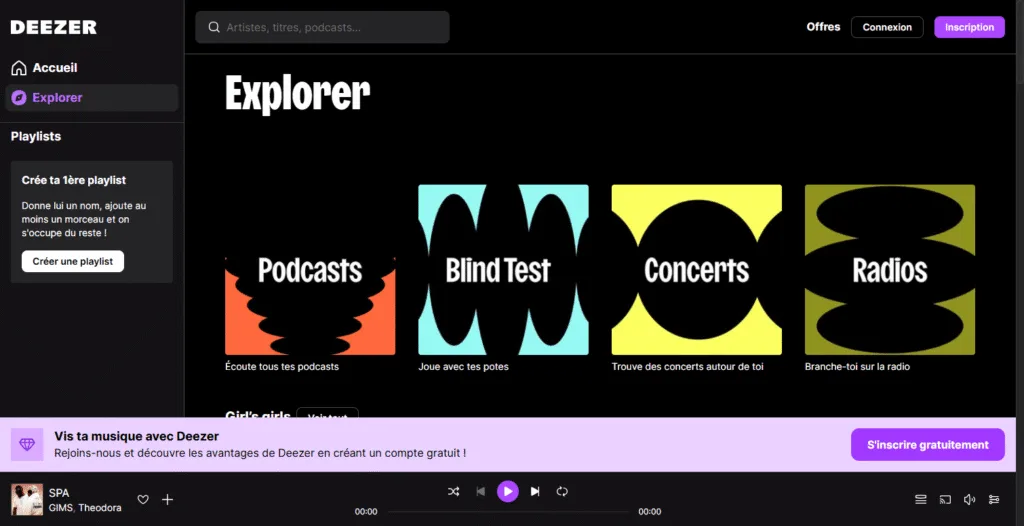
Task: Click Créer une playlist button
Action: point(72,261)
